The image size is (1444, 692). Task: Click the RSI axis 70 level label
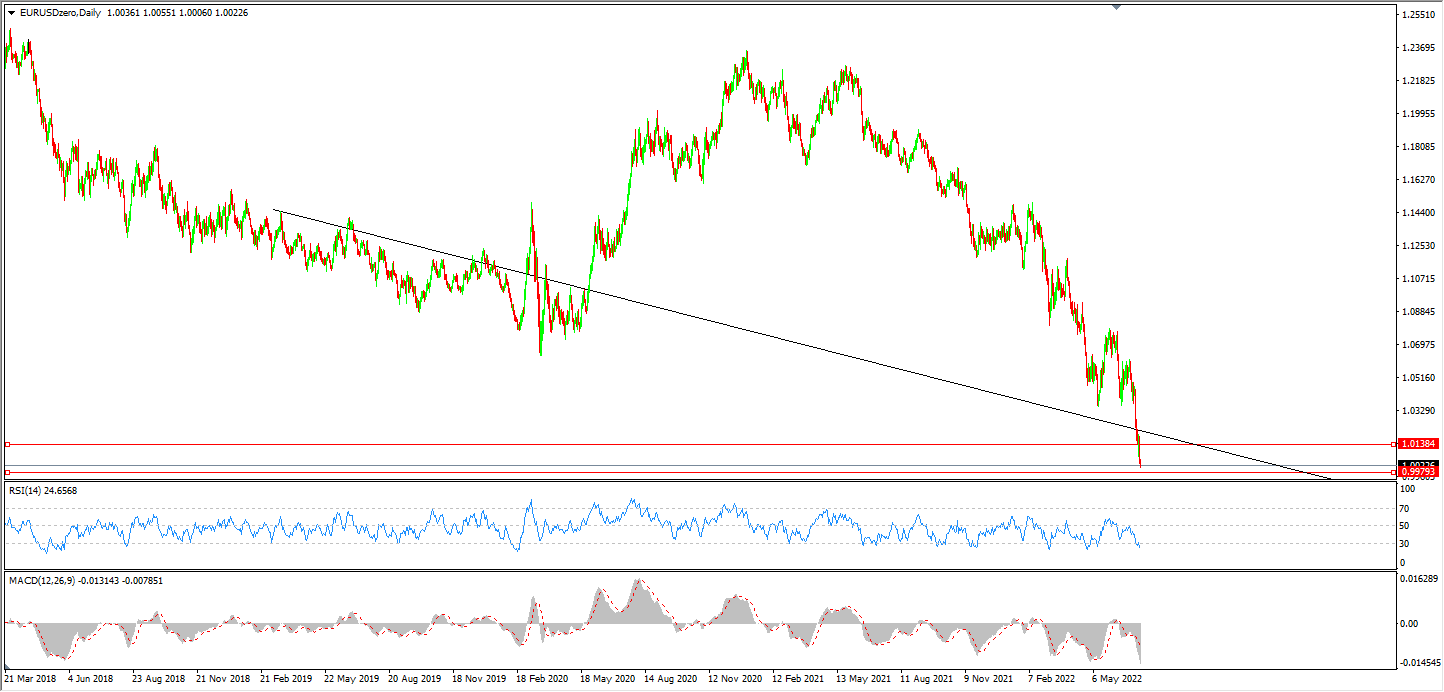click(1405, 508)
